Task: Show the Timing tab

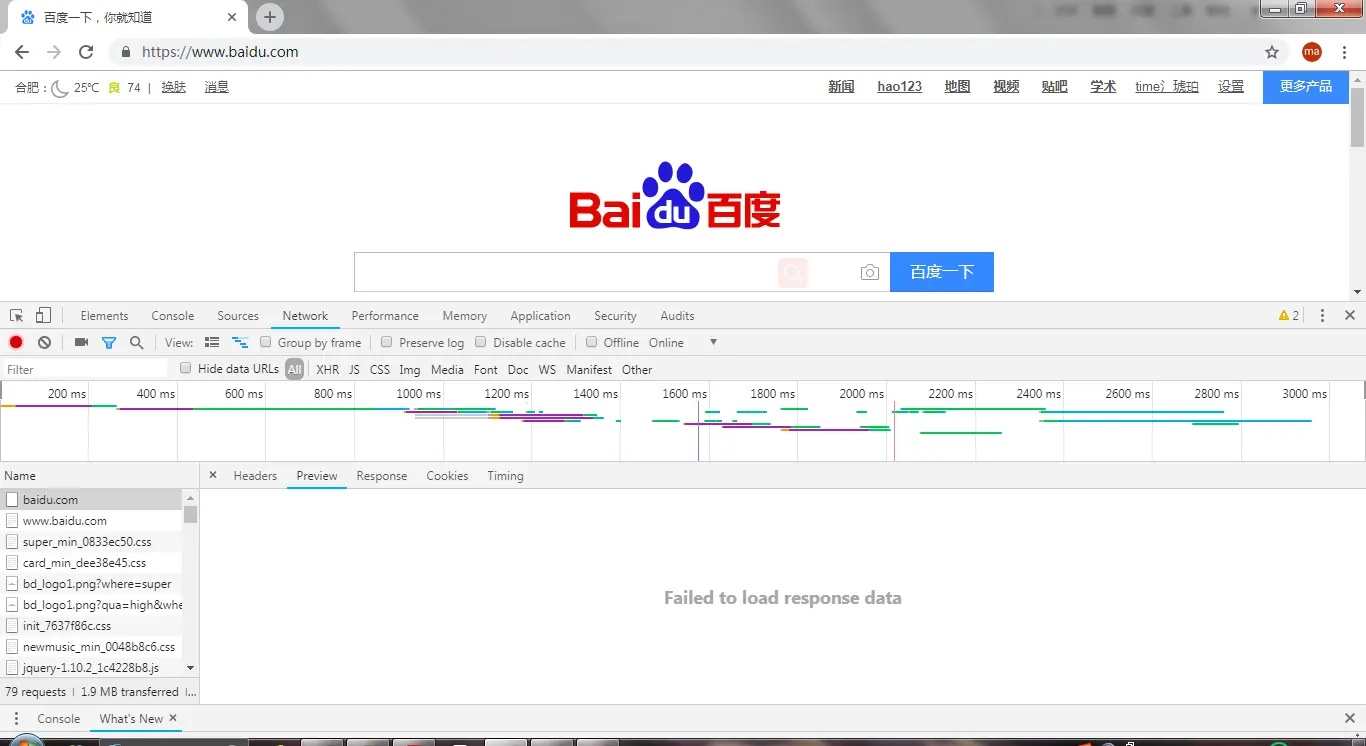Action: tap(505, 475)
